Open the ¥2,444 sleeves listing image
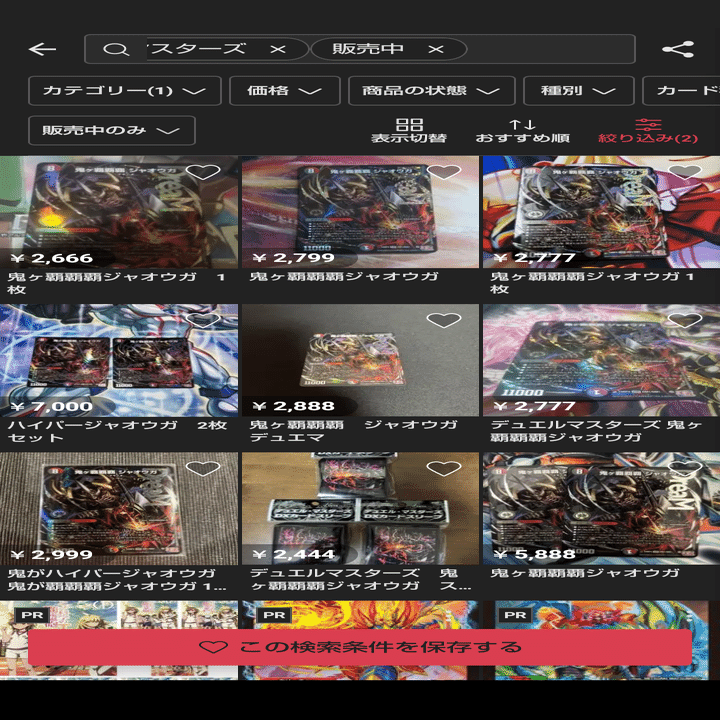The height and width of the screenshot is (720, 720). tap(360, 508)
